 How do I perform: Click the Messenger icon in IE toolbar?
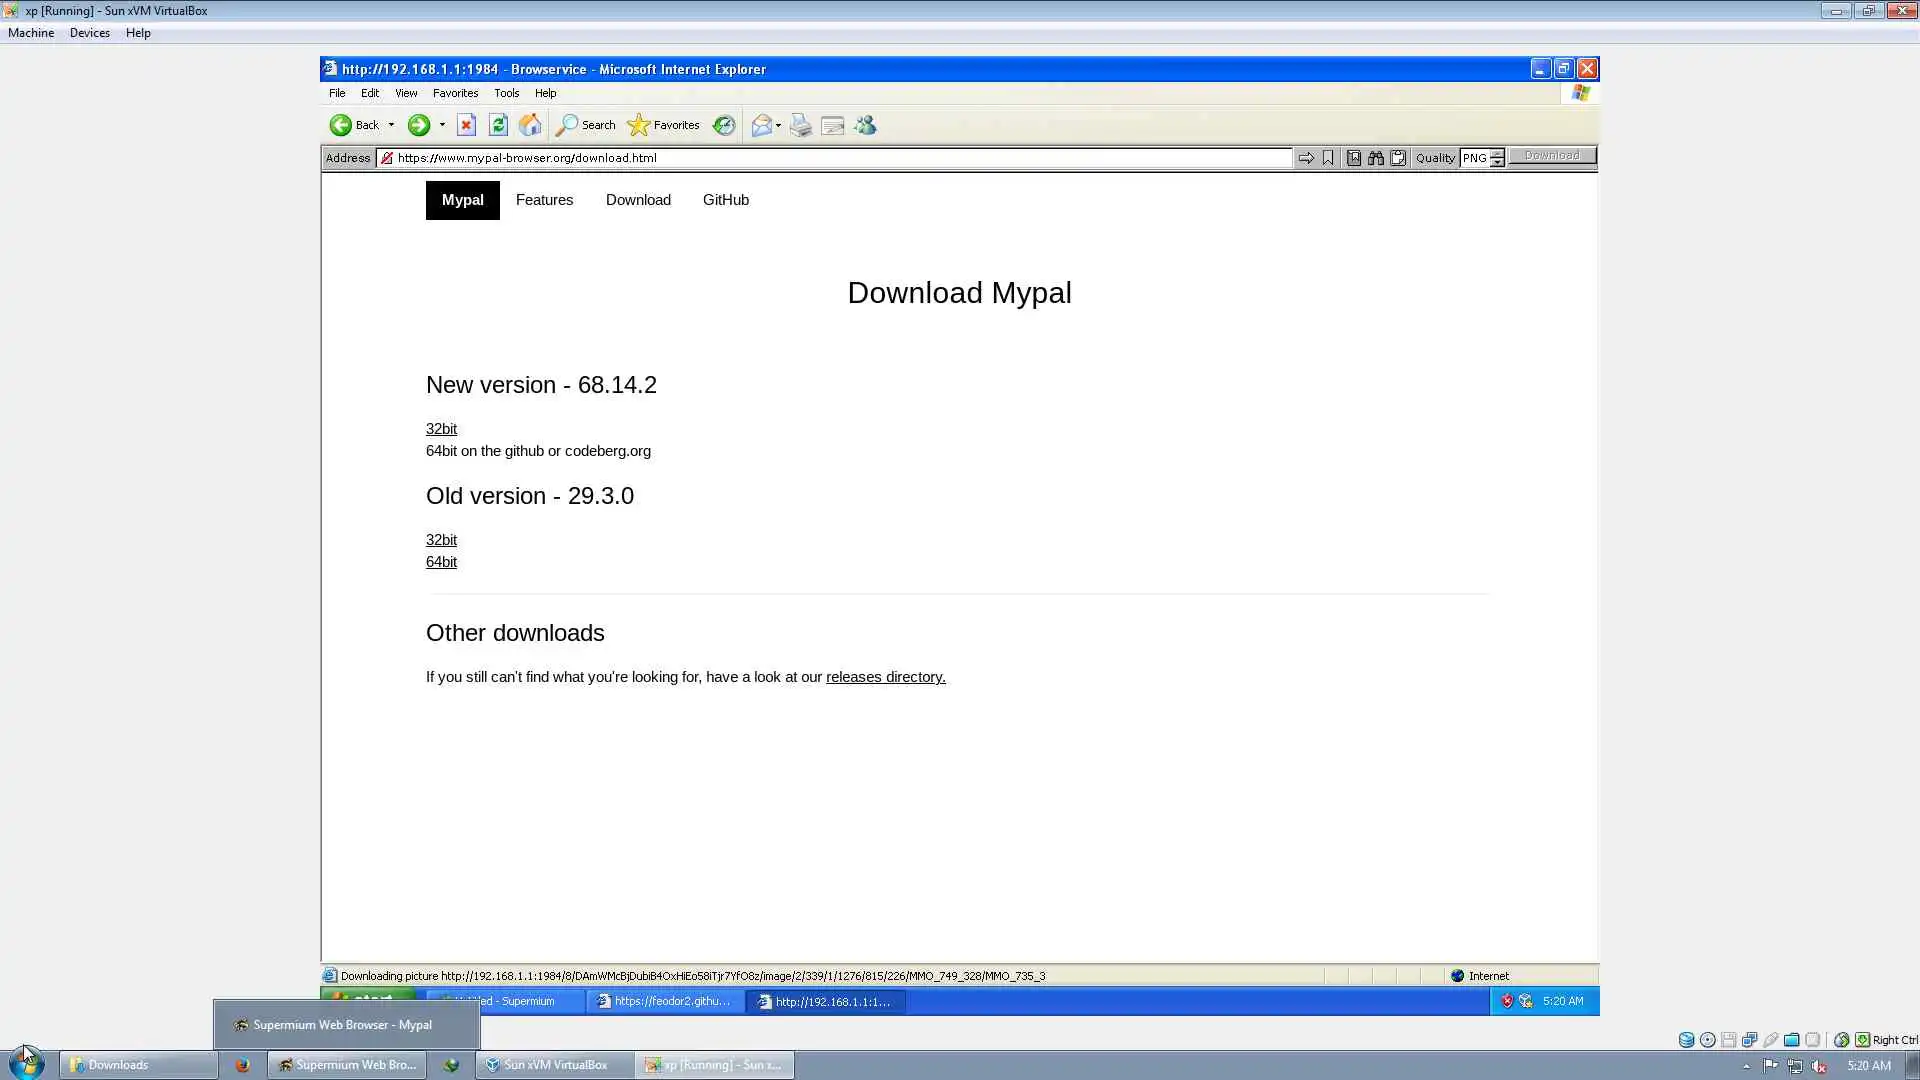pos(866,125)
